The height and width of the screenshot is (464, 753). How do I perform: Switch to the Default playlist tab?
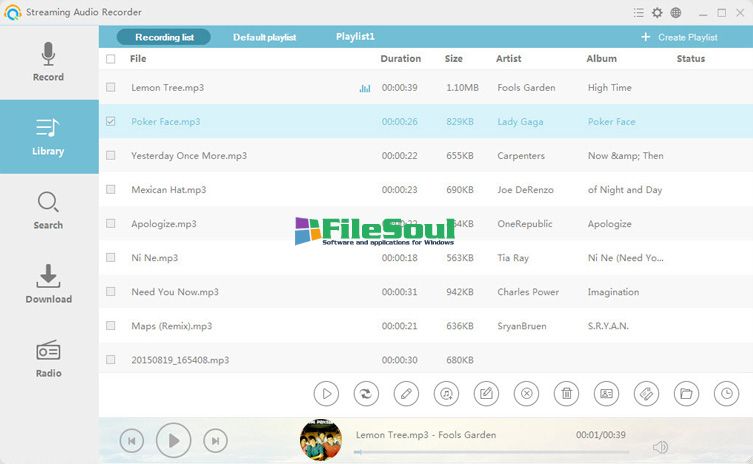[x=264, y=37]
